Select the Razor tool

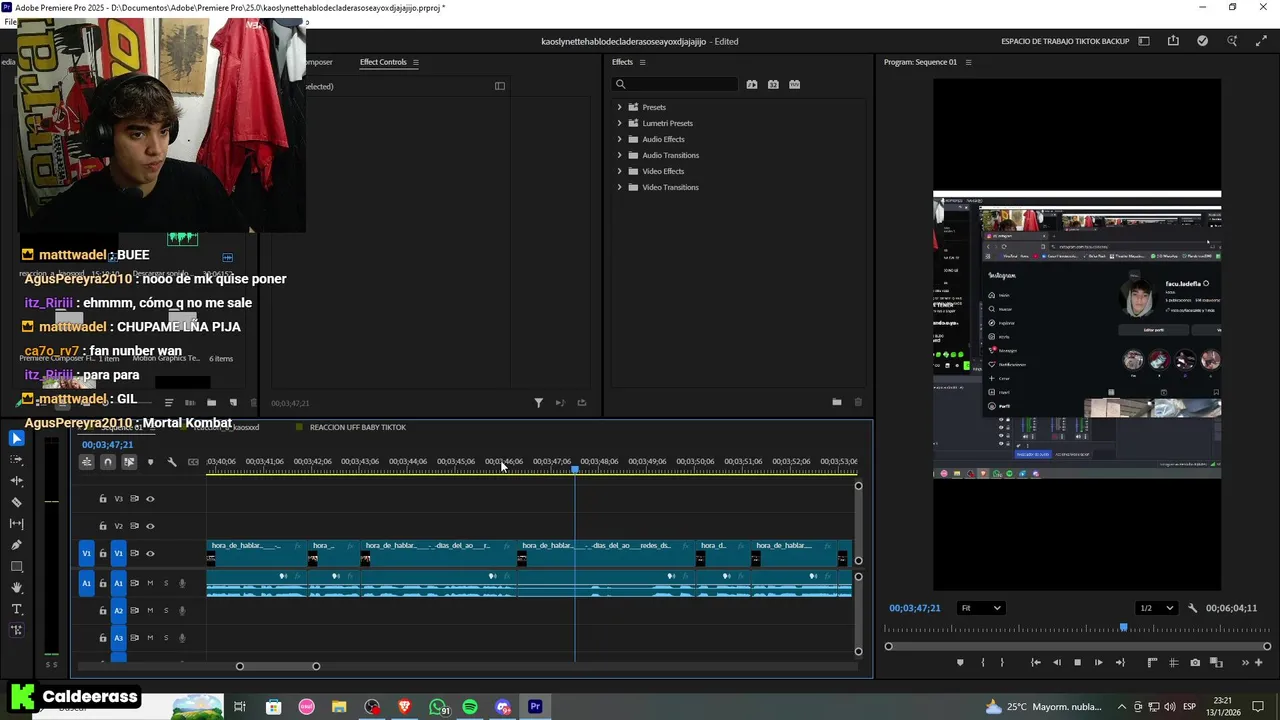coord(16,502)
